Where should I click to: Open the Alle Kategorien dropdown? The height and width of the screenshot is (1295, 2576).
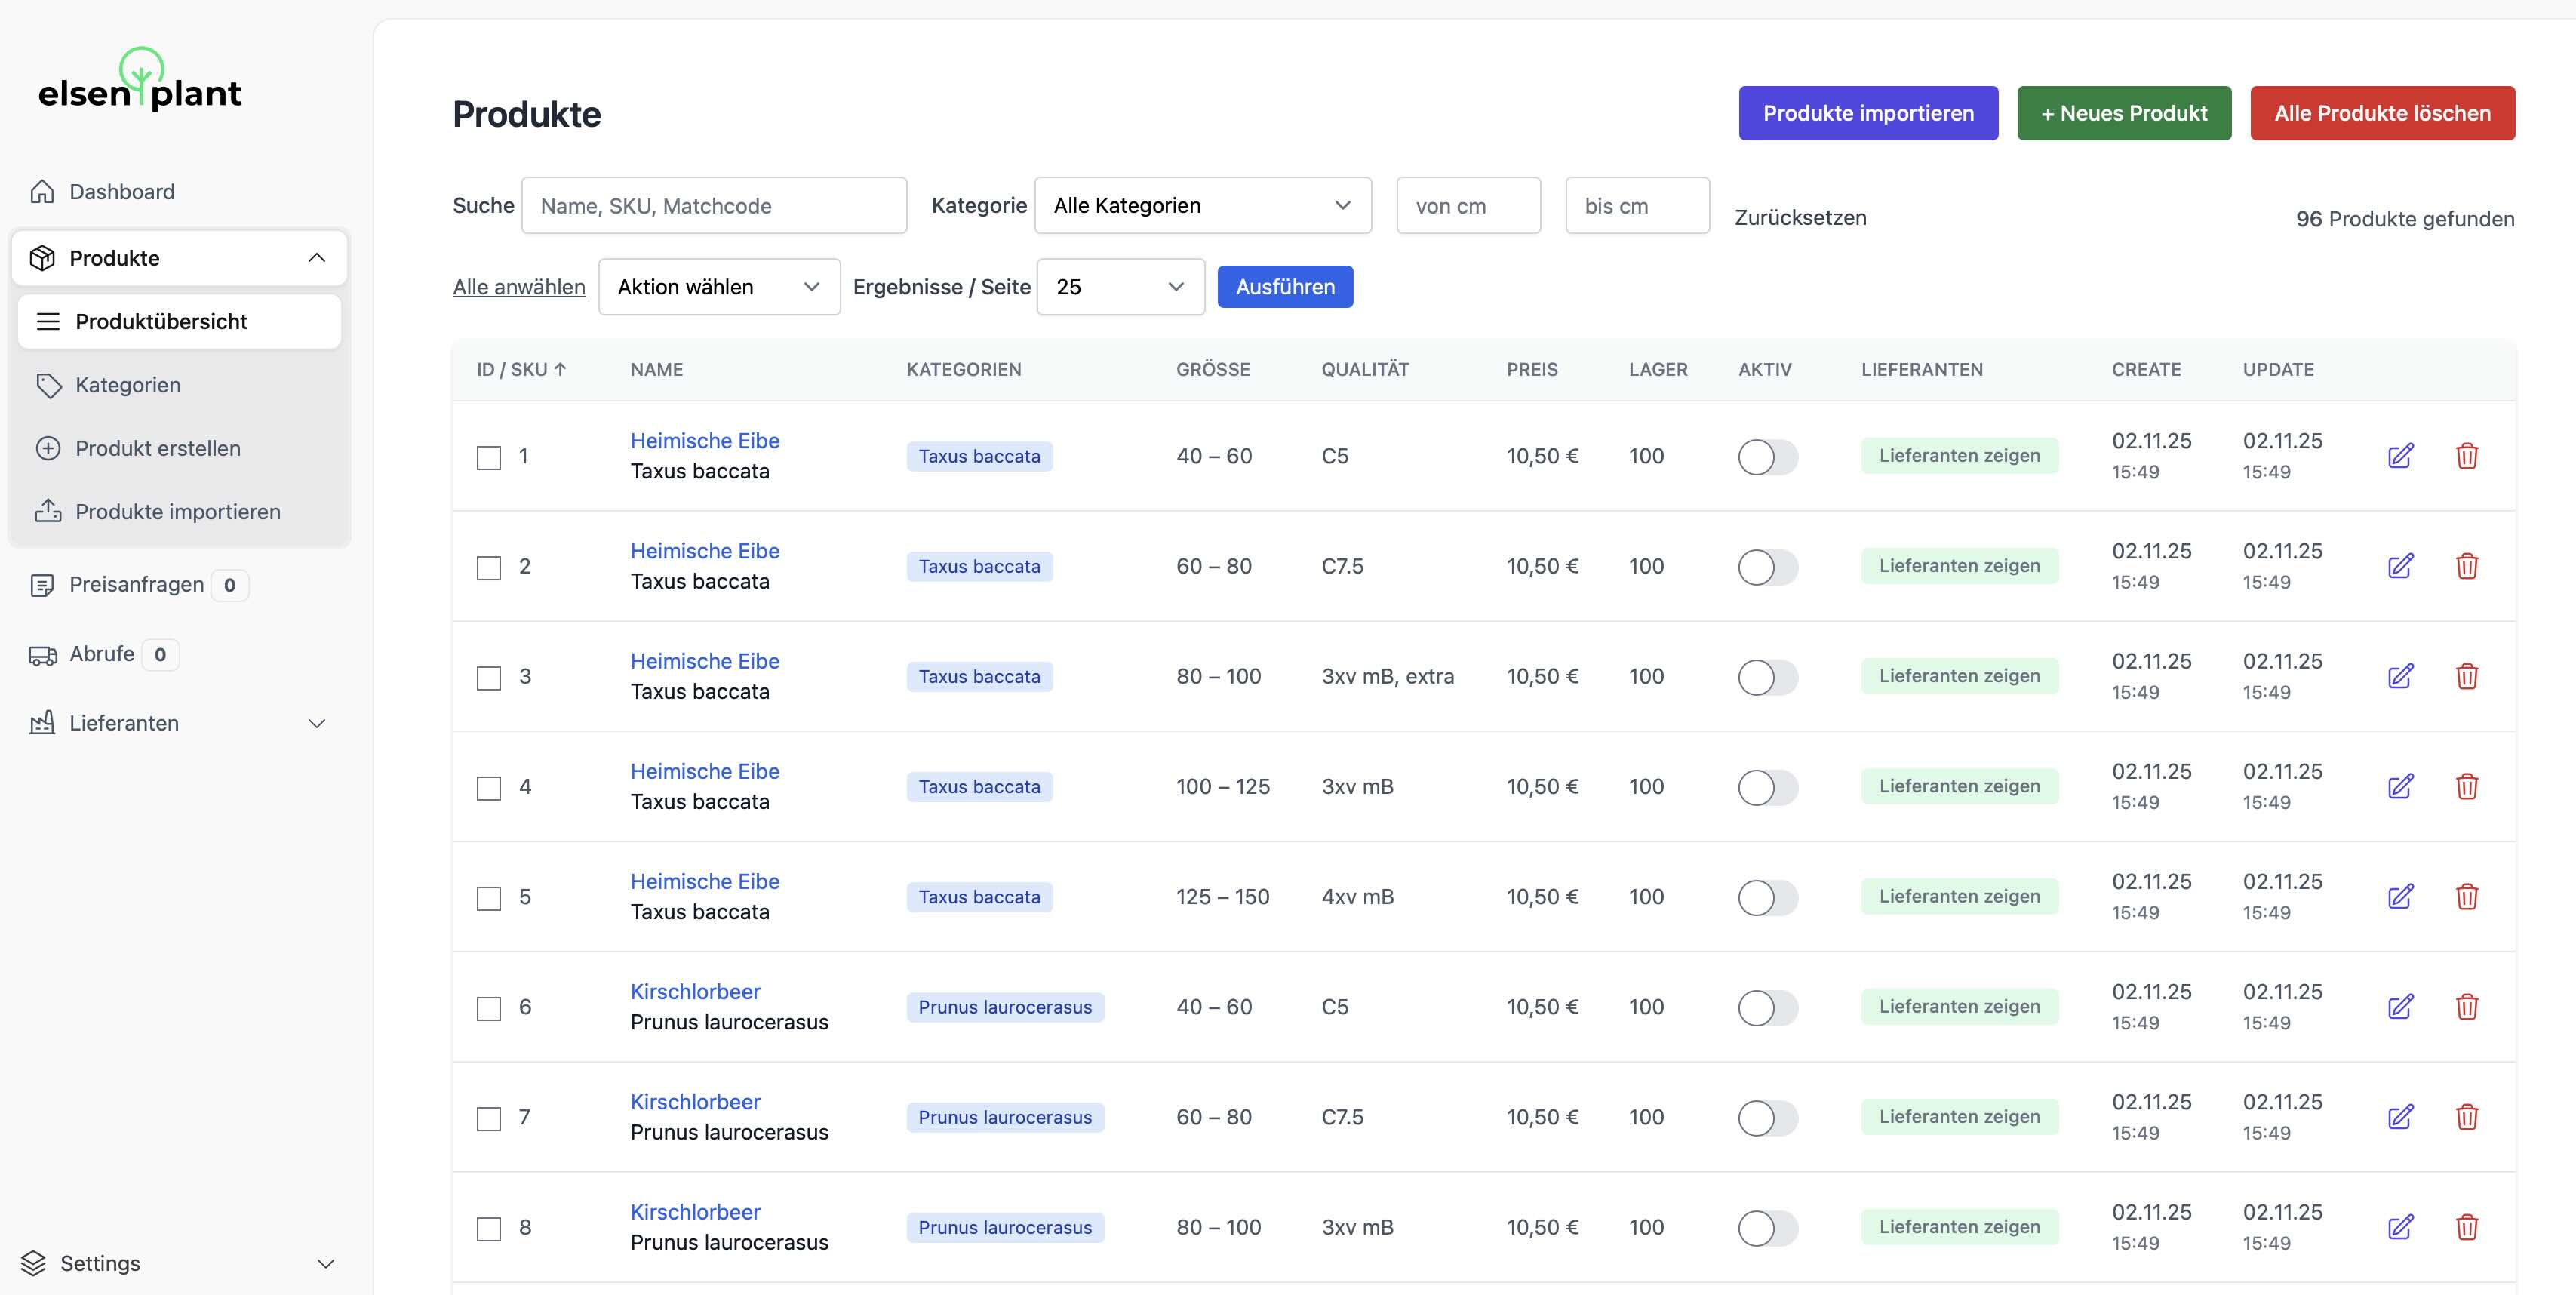(x=1203, y=205)
